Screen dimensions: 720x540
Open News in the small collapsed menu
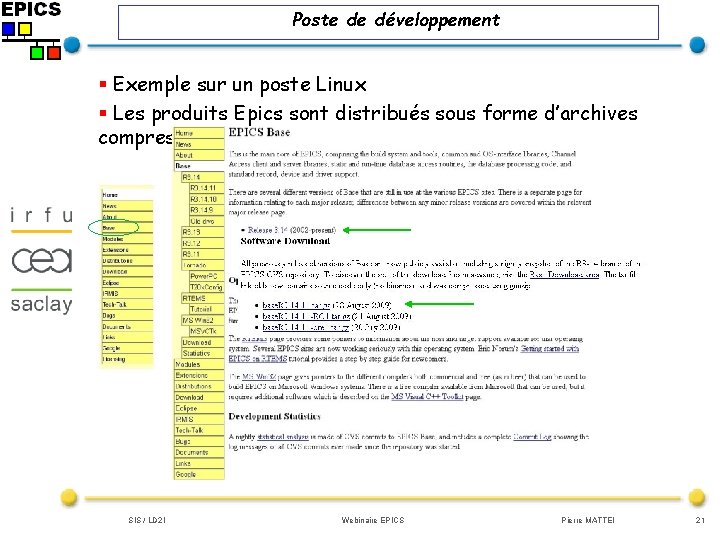pos(127,206)
